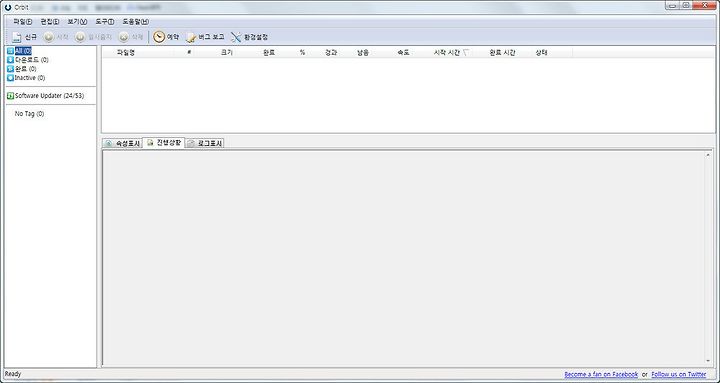Click the 일시중지 (Pause) toolbar icon

click(80, 37)
